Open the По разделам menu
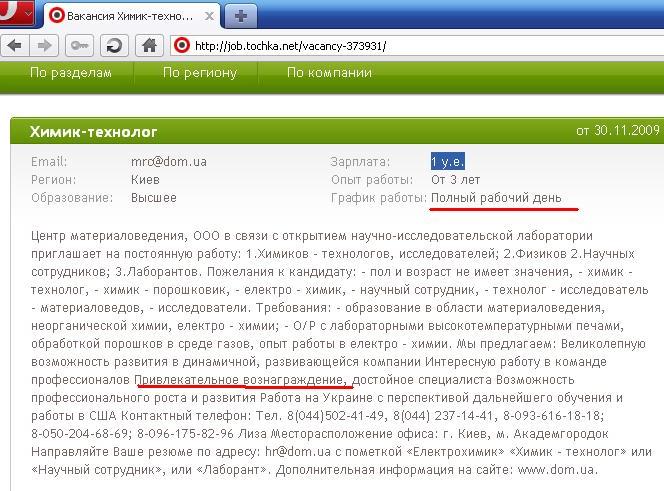The image size is (664, 491). pyautogui.click(x=70, y=73)
